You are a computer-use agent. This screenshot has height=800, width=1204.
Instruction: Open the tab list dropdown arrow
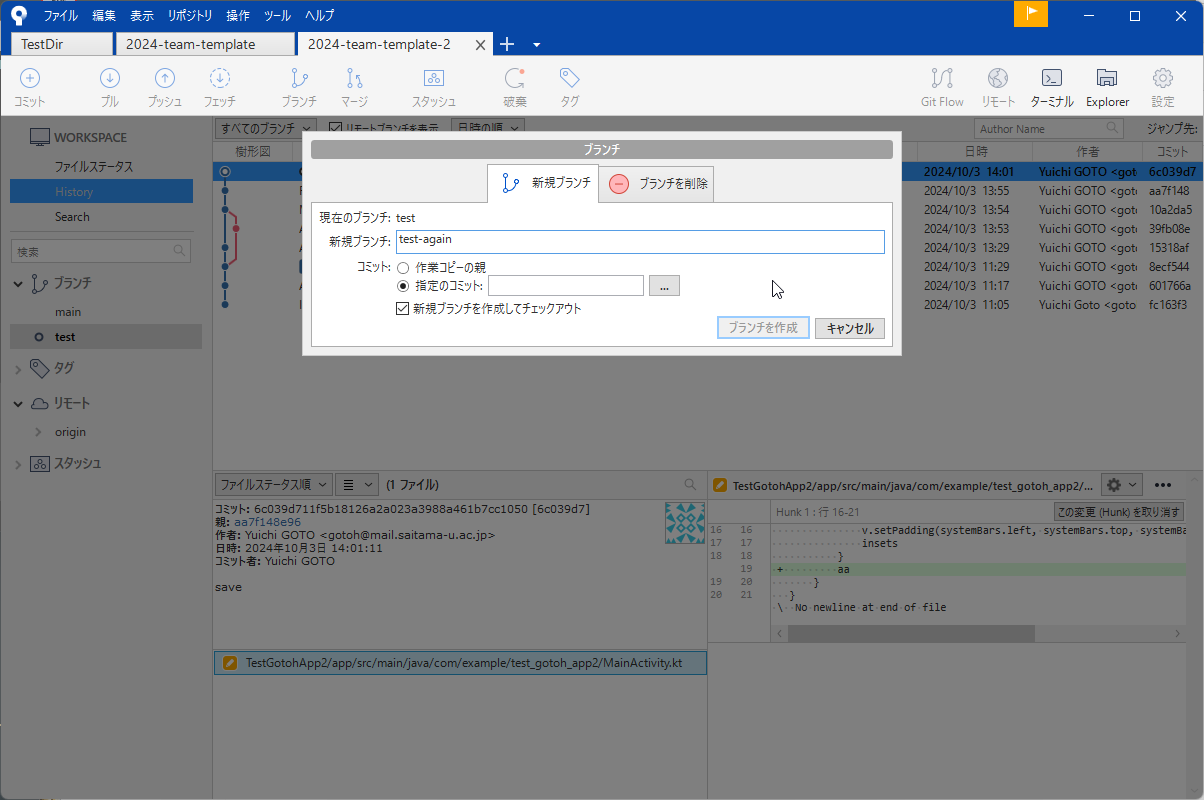537,45
